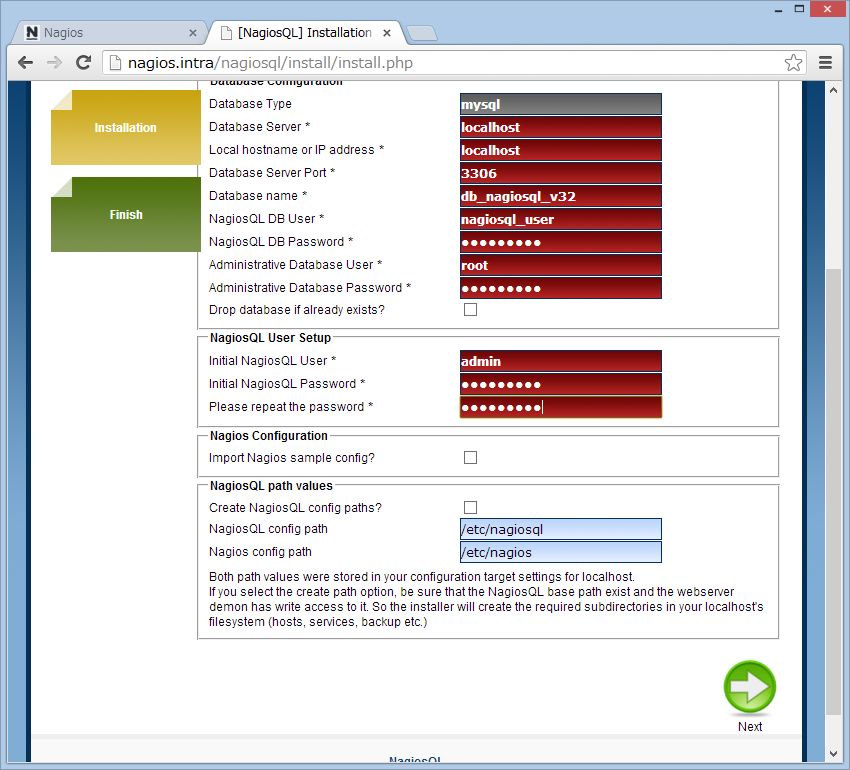
Task: Click the NagiosQL User Setup heading
Action: [x=270, y=338]
